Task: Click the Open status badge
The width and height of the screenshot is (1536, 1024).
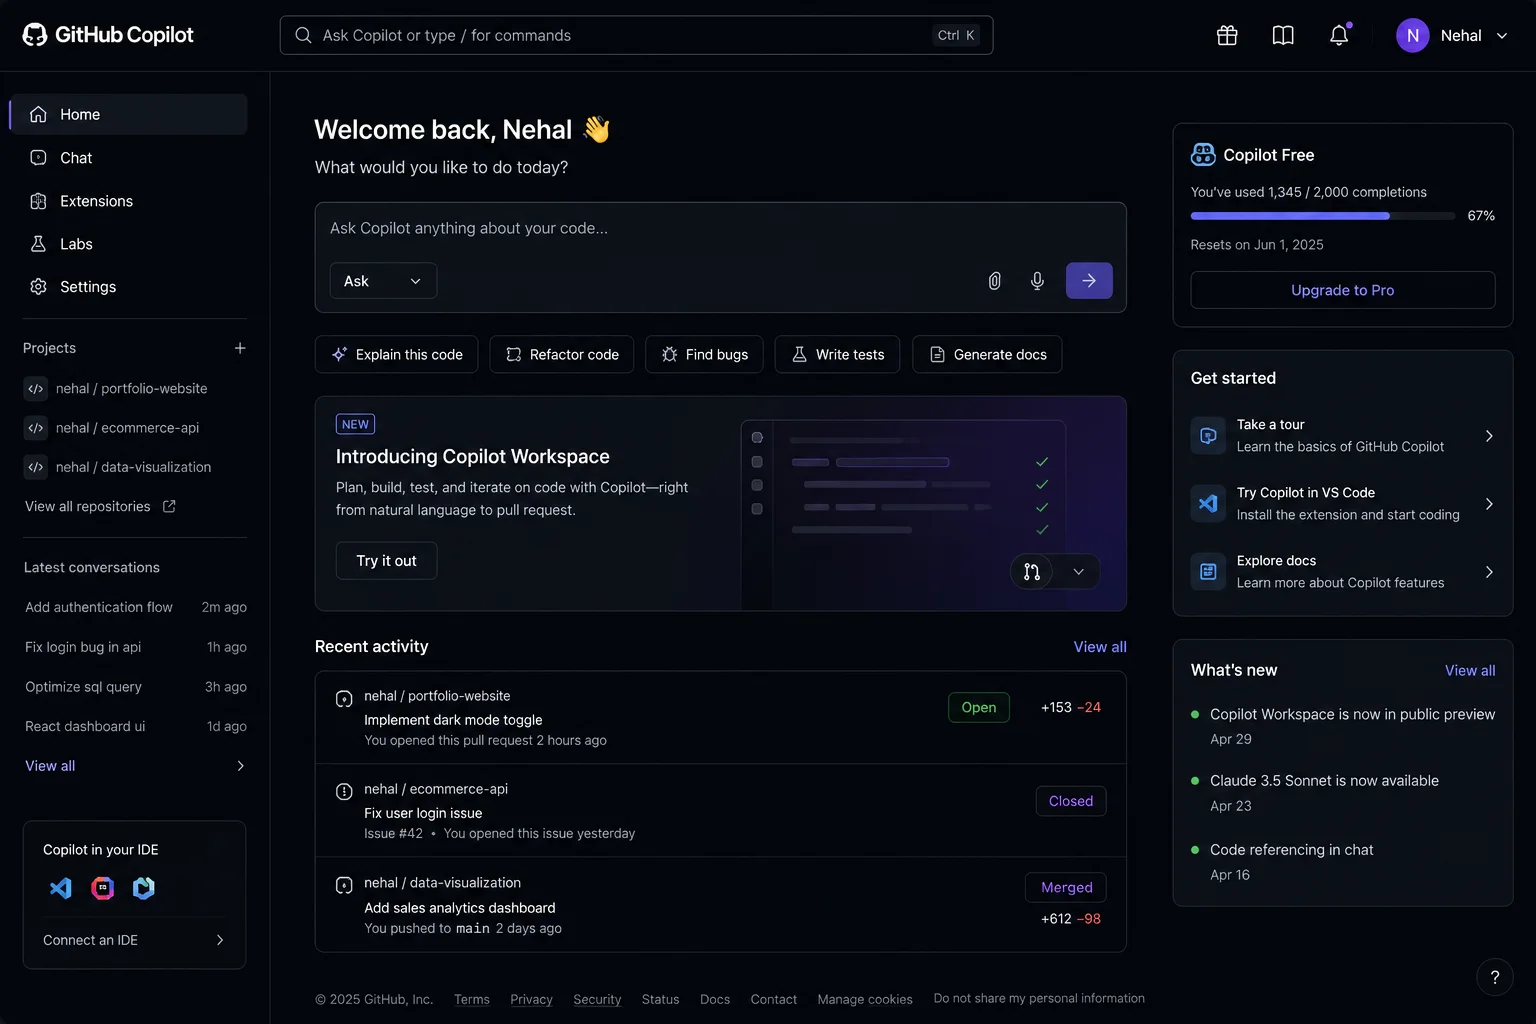Action: [x=978, y=707]
